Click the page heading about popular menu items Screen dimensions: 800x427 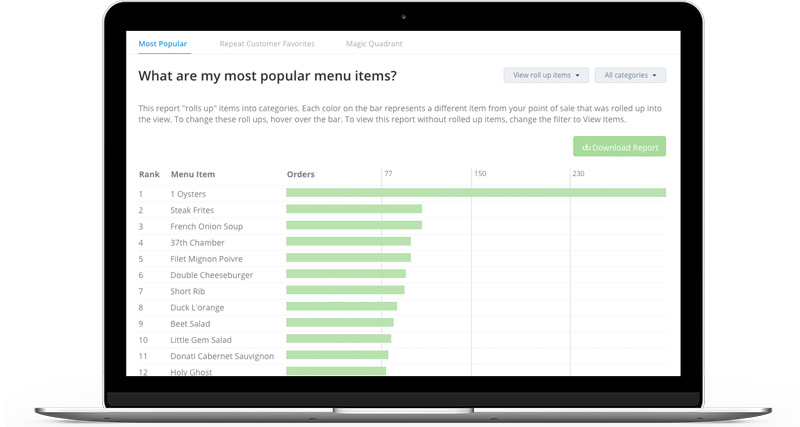267,76
